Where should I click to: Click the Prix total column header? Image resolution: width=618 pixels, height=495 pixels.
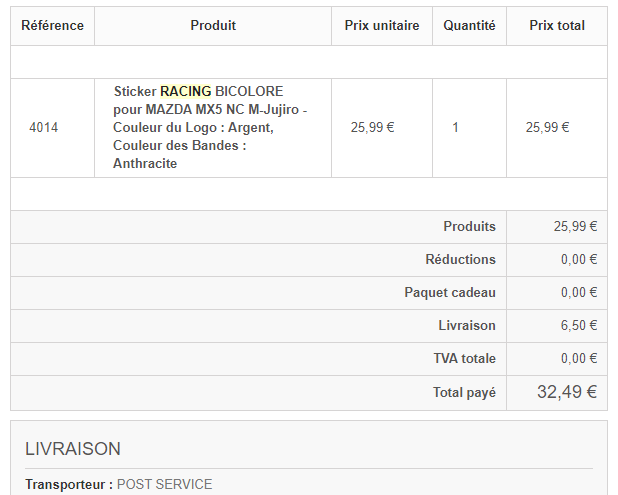[557, 26]
